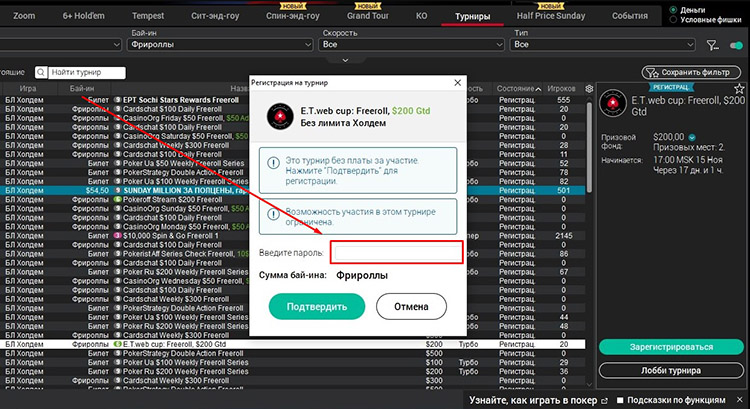Viewport: 750px width, 409px height.
Task: Click the magnifier search icon
Action: (x=41, y=72)
